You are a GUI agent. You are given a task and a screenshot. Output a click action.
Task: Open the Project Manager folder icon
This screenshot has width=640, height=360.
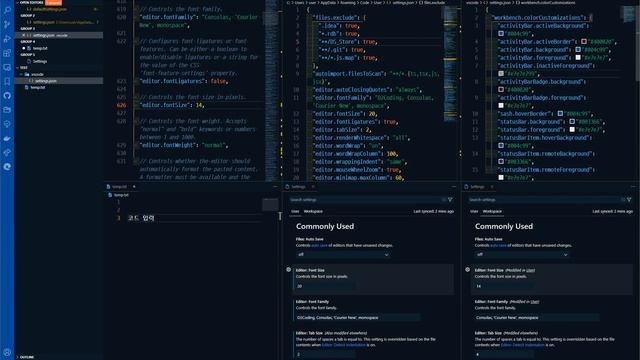coord(7,110)
